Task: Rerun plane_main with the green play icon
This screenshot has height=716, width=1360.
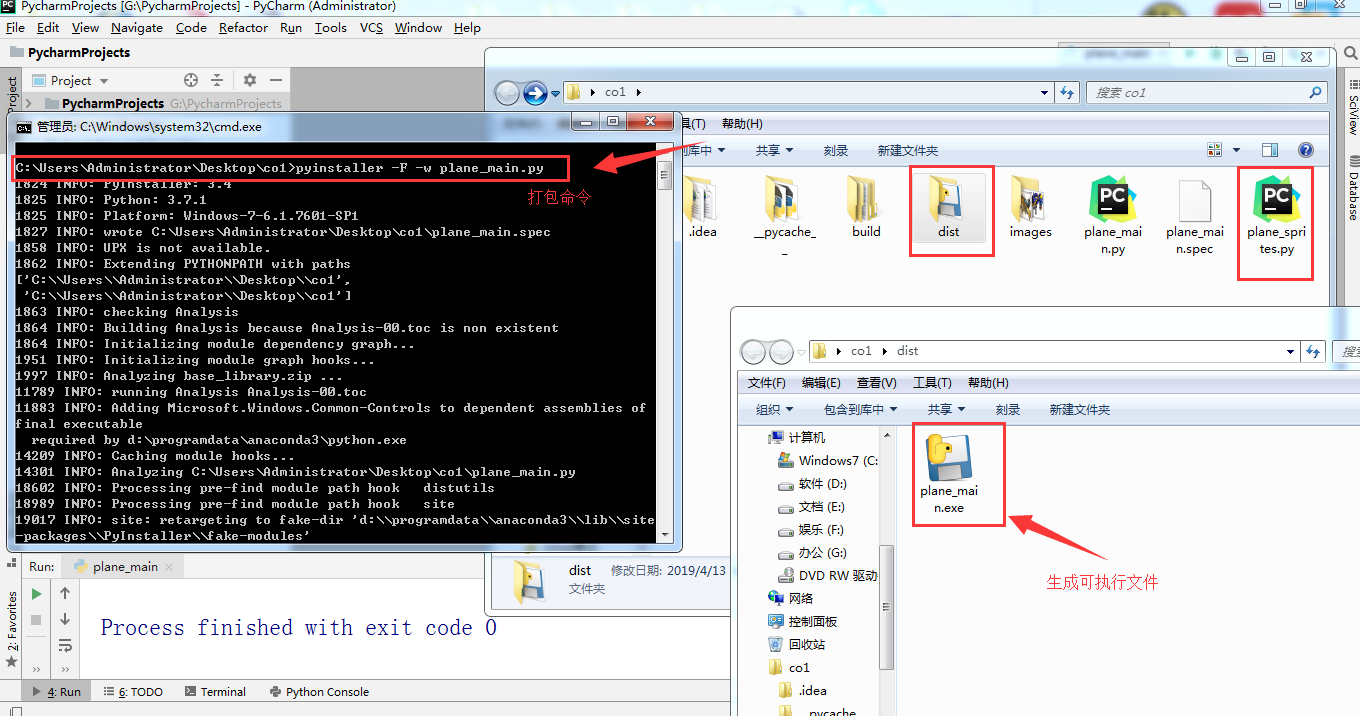Action: (36, 593)
